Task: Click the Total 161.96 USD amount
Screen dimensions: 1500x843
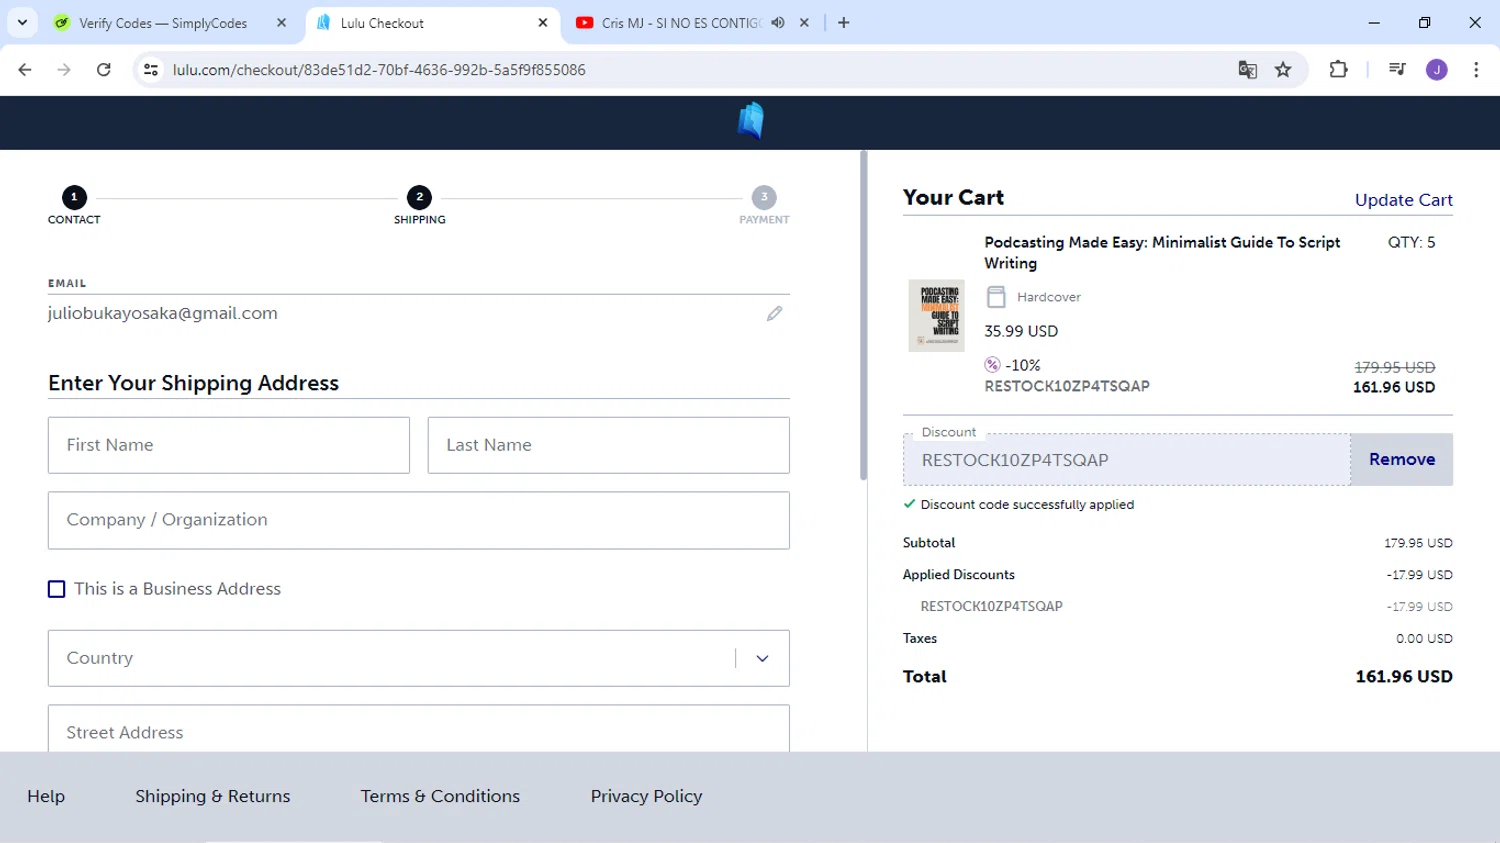Action: 1404,677
